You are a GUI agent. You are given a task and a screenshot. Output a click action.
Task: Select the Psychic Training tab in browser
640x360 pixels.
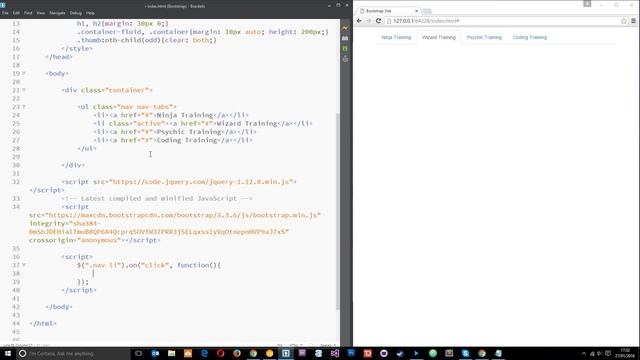484,37
